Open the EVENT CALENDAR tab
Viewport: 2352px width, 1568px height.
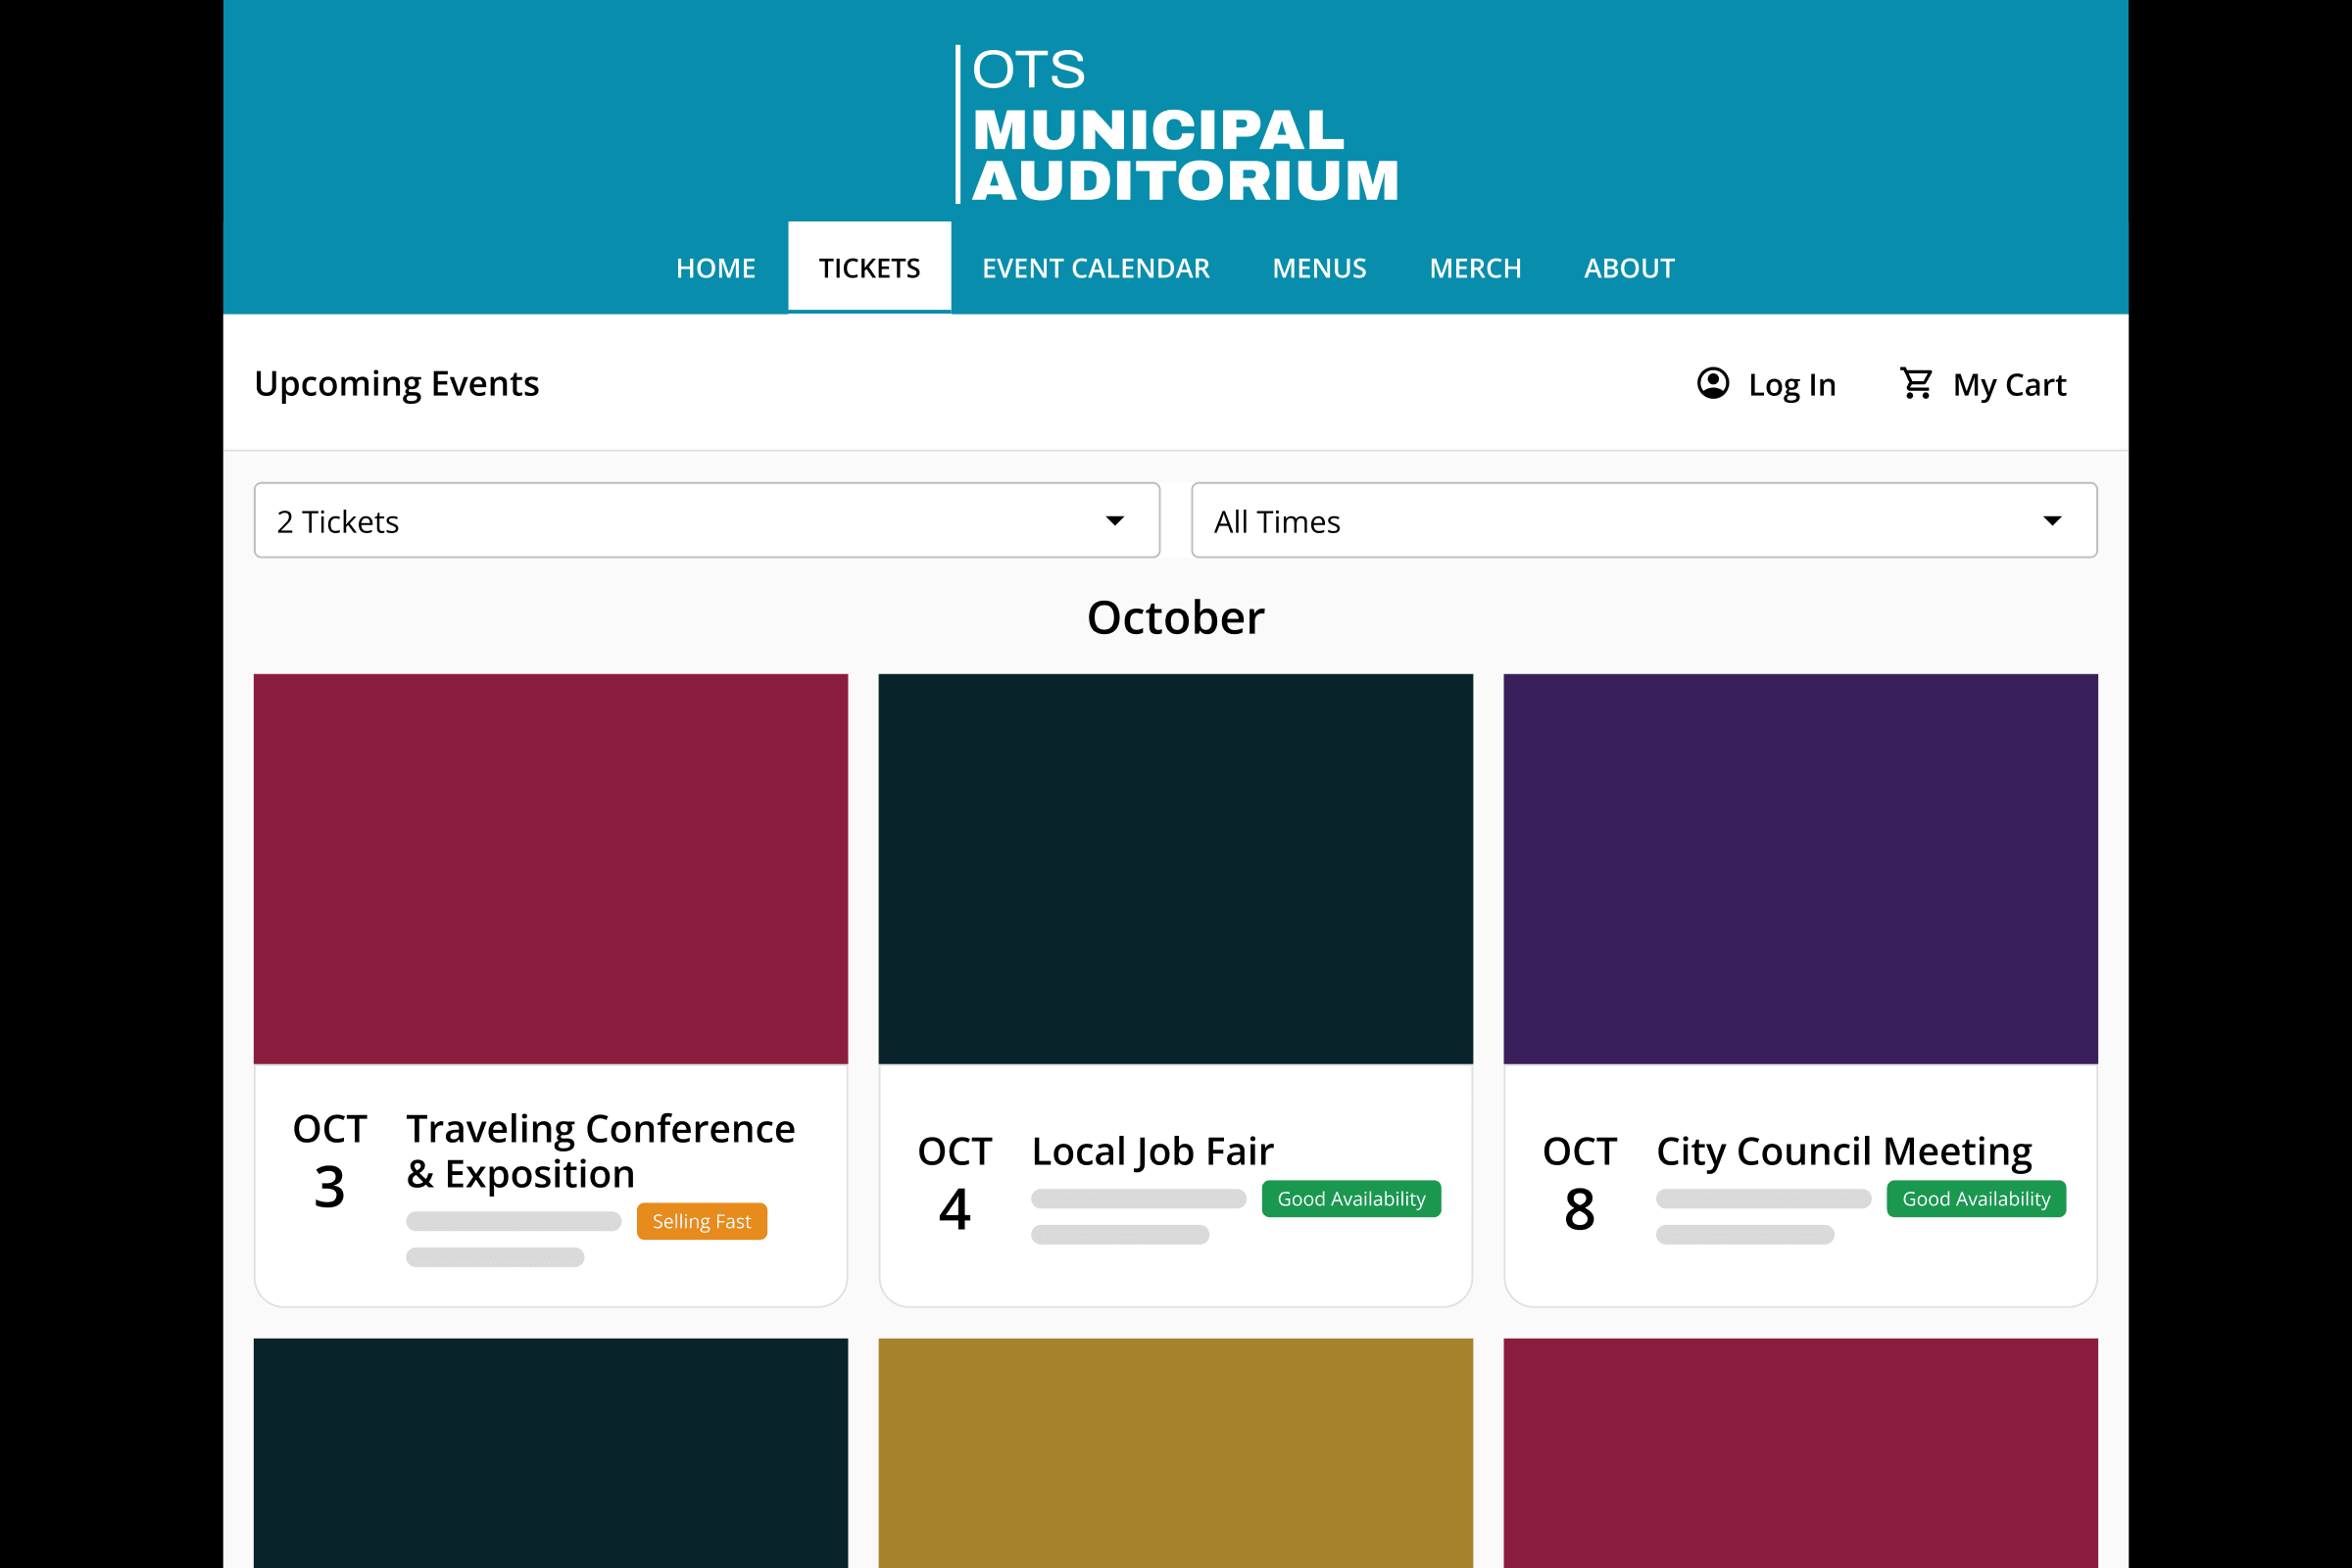1096,268
